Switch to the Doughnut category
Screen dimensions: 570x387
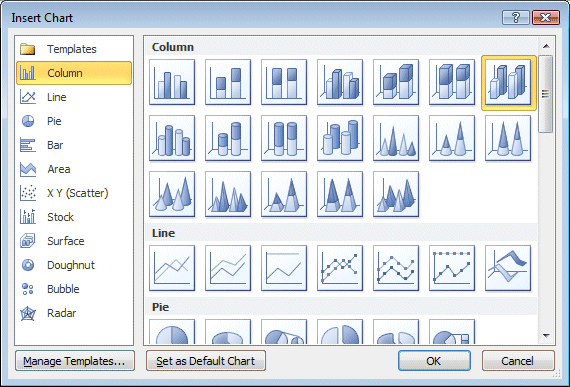[74, 265]
